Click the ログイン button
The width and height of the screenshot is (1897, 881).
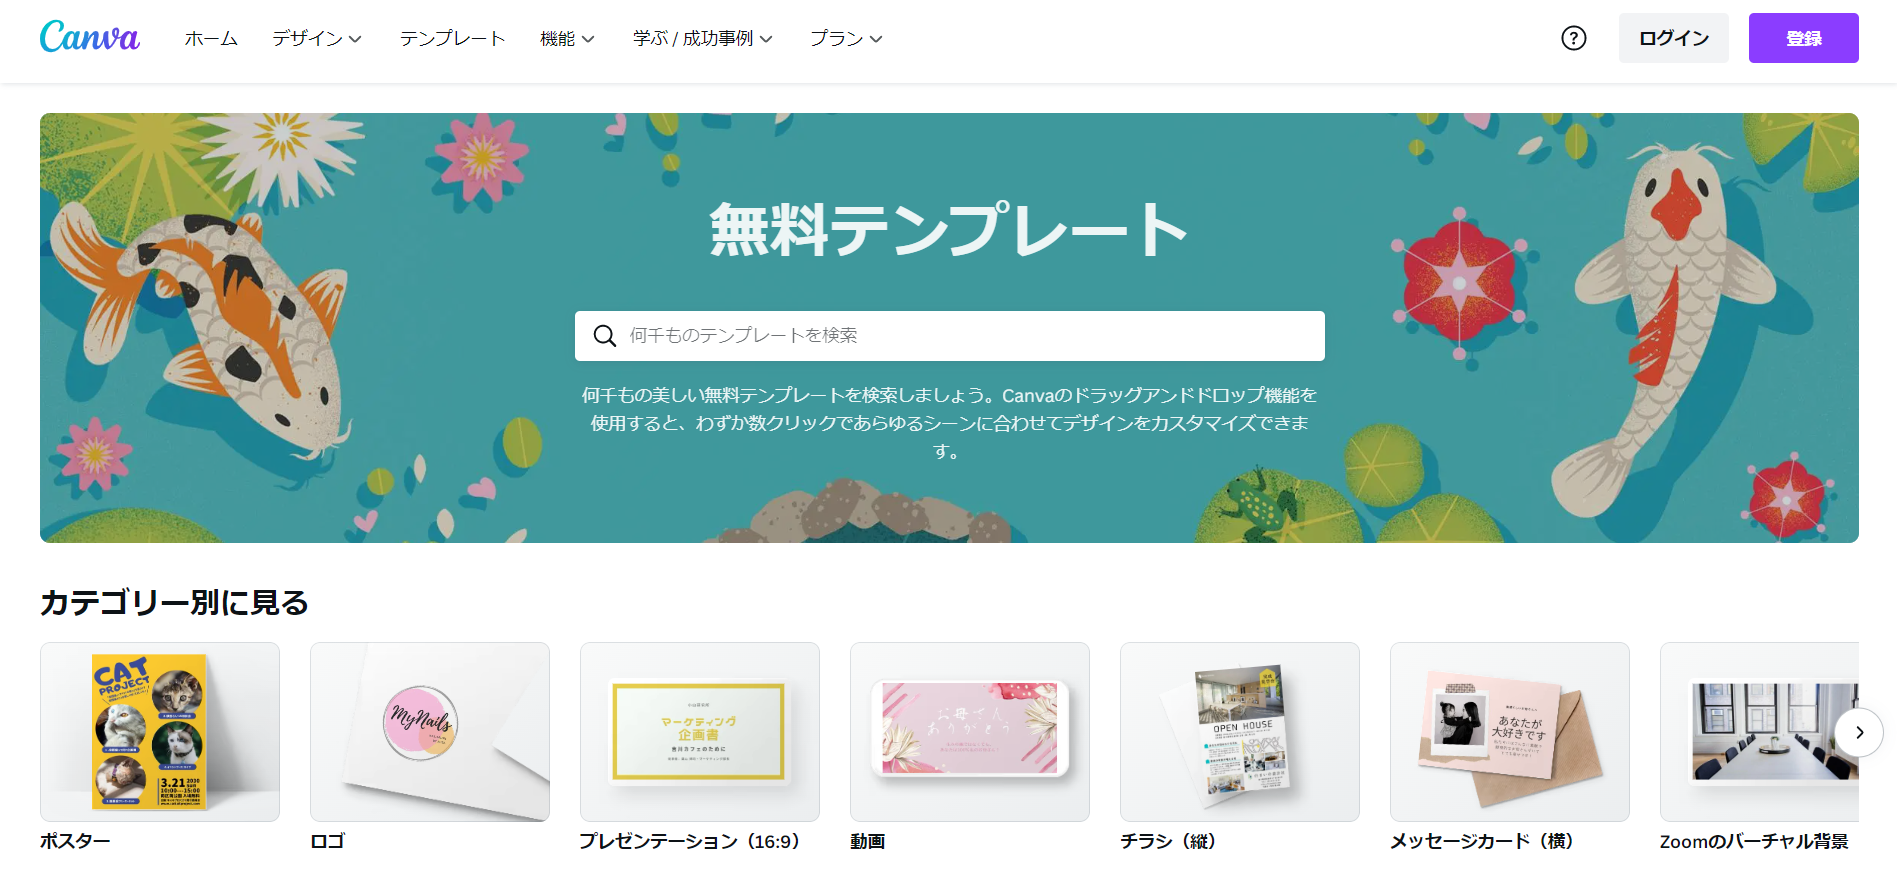1674,38
